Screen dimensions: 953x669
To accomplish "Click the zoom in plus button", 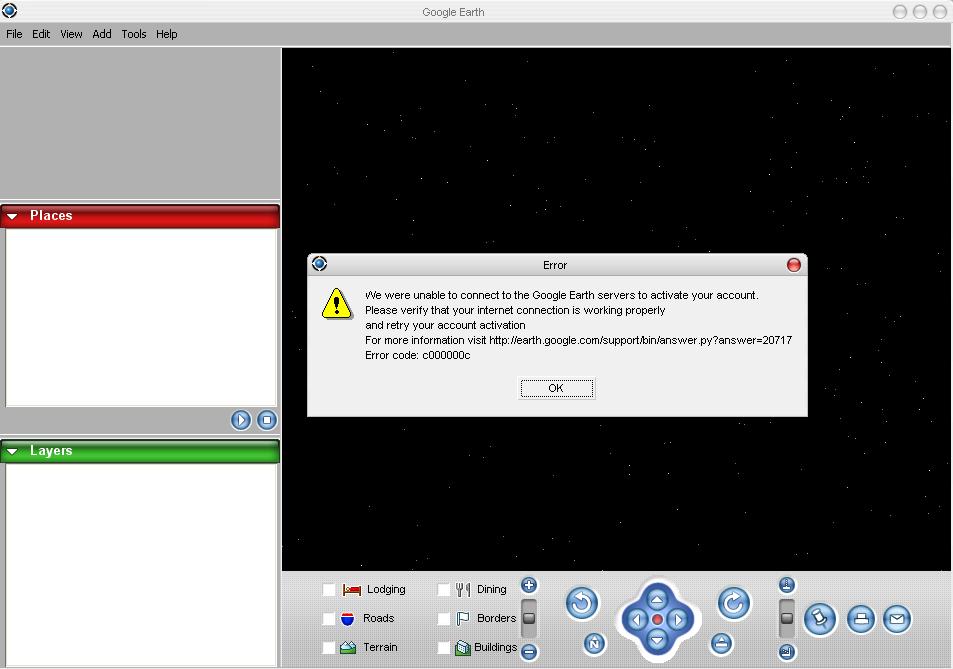I will coord(529,585).
